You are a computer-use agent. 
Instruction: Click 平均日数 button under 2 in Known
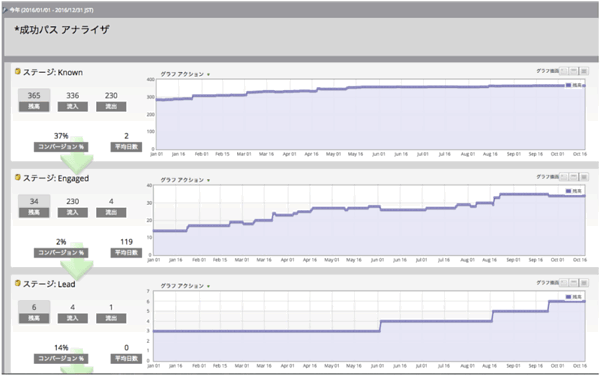point(126,147)
